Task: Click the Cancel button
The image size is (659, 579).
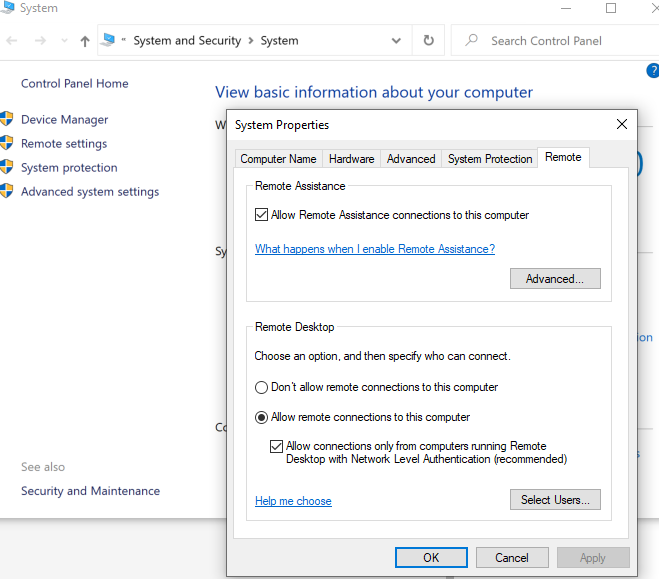Action: pos(512,558)
